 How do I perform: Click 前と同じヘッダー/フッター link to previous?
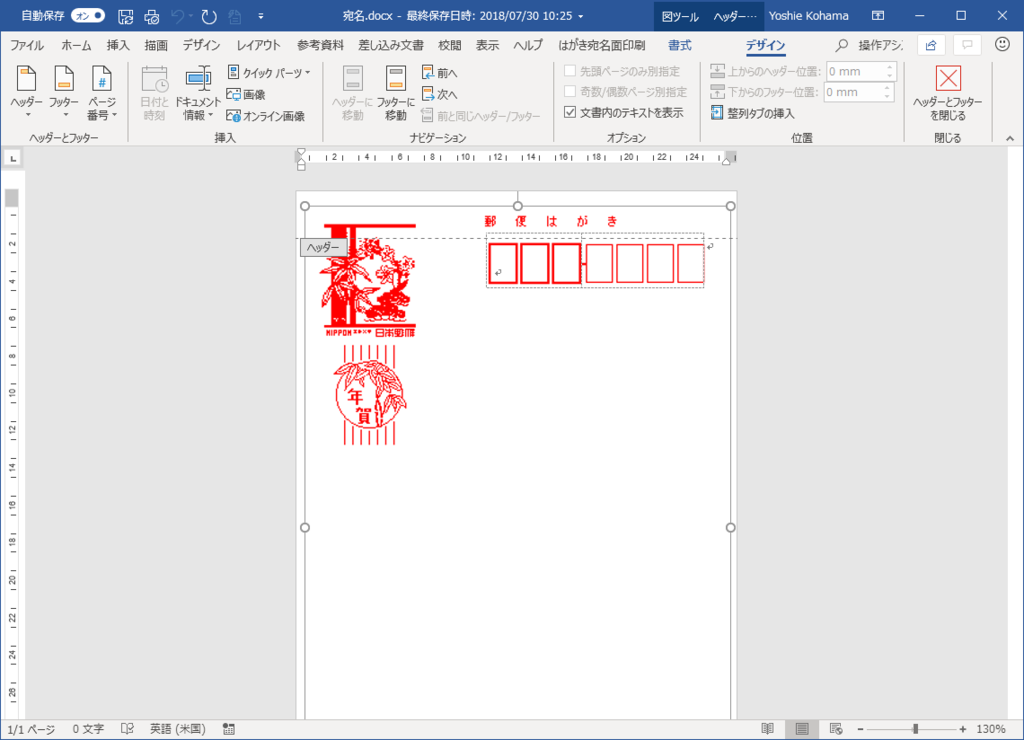point(481,116)
